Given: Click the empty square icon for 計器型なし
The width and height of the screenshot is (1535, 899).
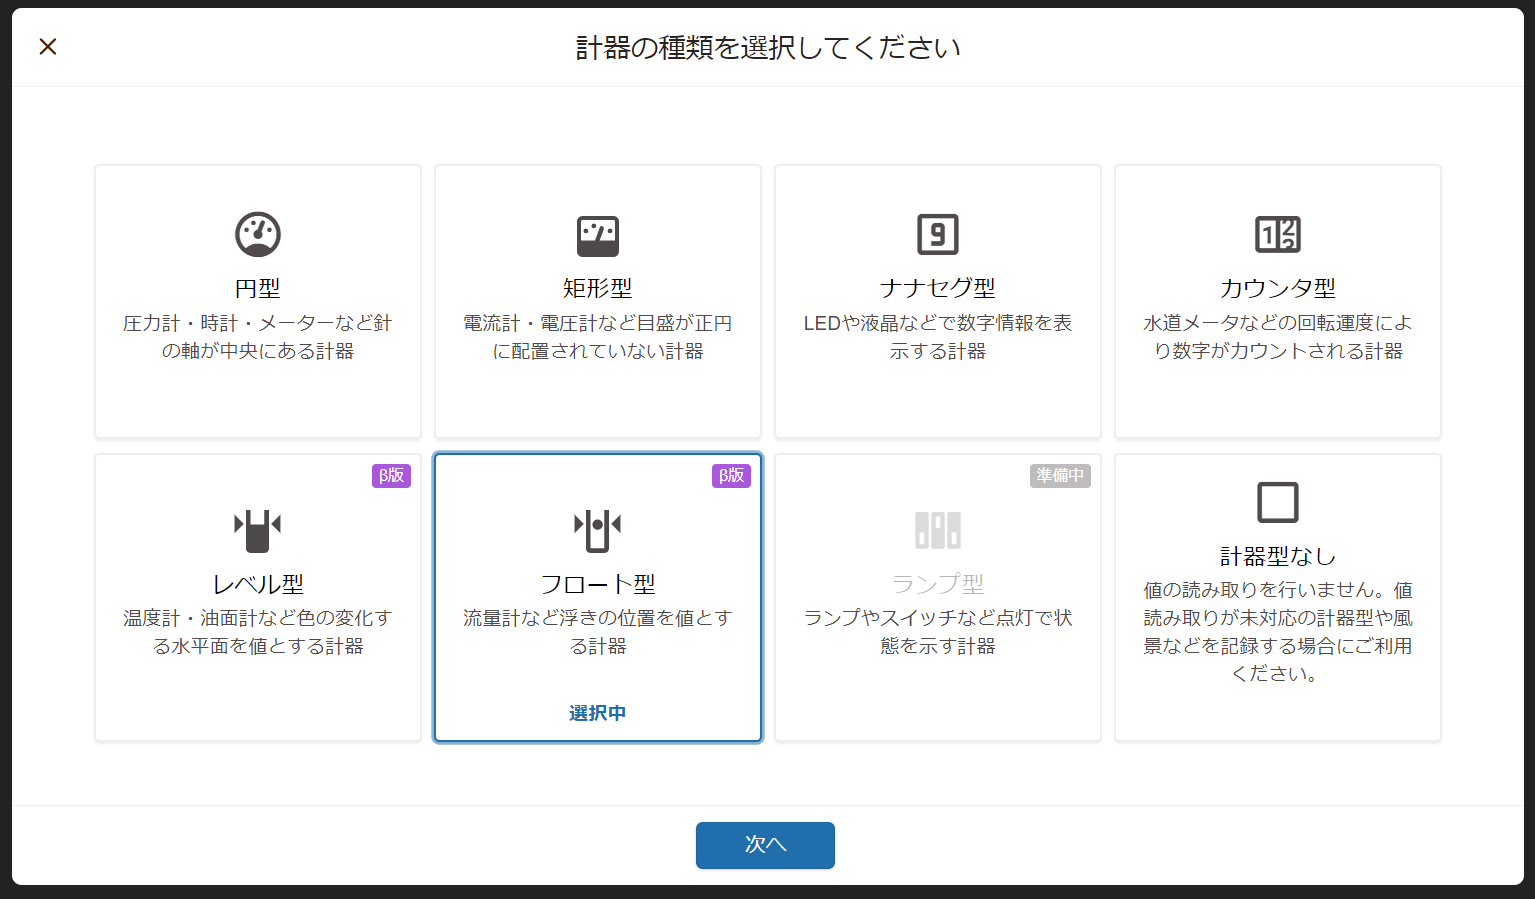Looking at the screenshot, I should (1278, 502).
